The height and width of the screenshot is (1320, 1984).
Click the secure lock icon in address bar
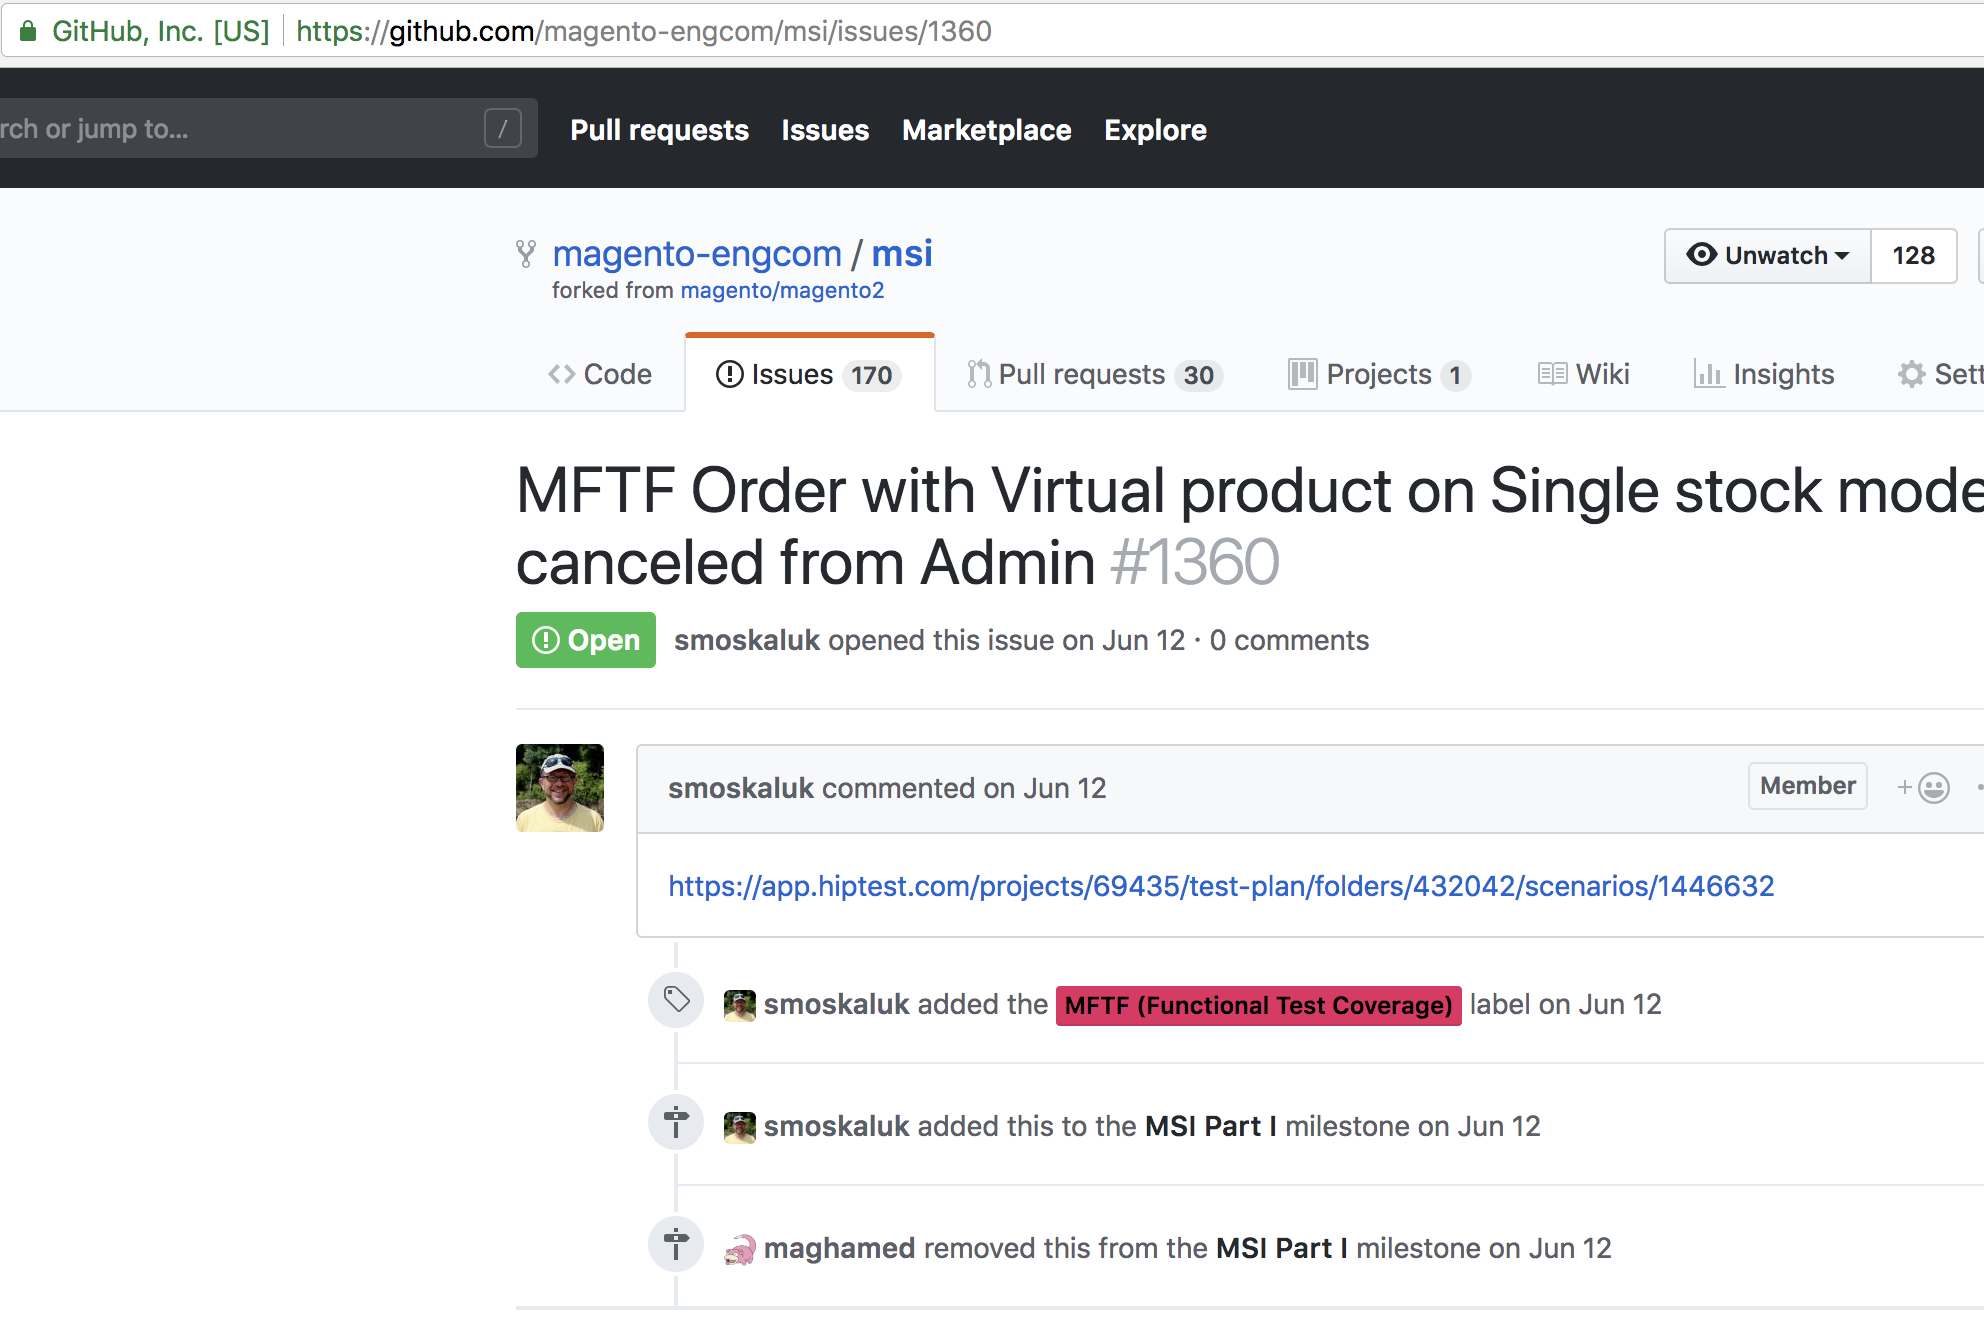(x=28, y=31)
